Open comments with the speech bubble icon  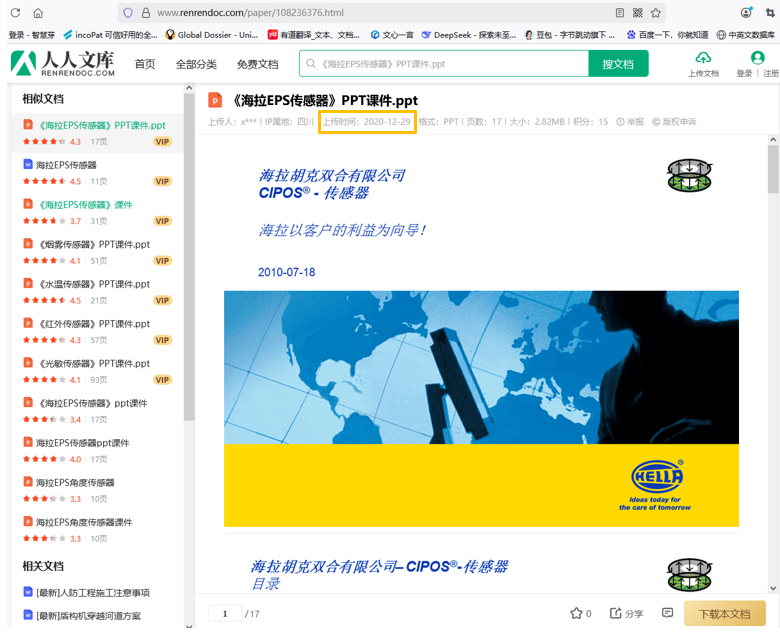click(668, 613)
